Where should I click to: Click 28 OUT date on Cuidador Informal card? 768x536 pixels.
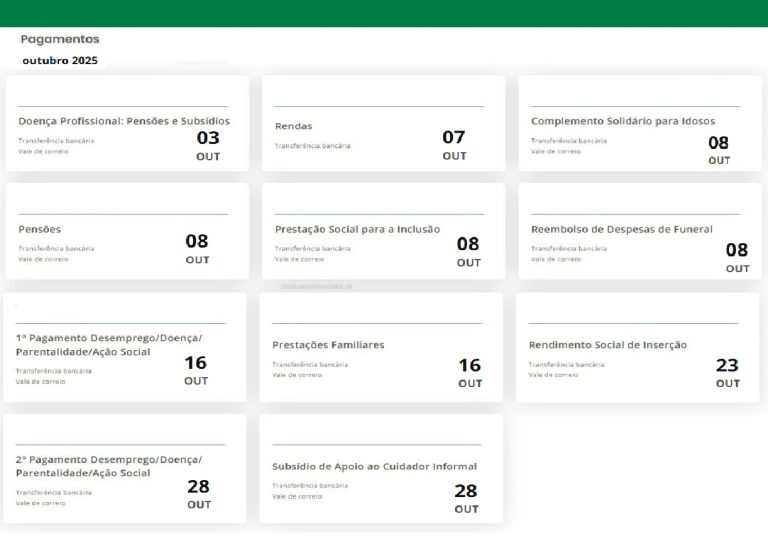(x=466, y=497)
